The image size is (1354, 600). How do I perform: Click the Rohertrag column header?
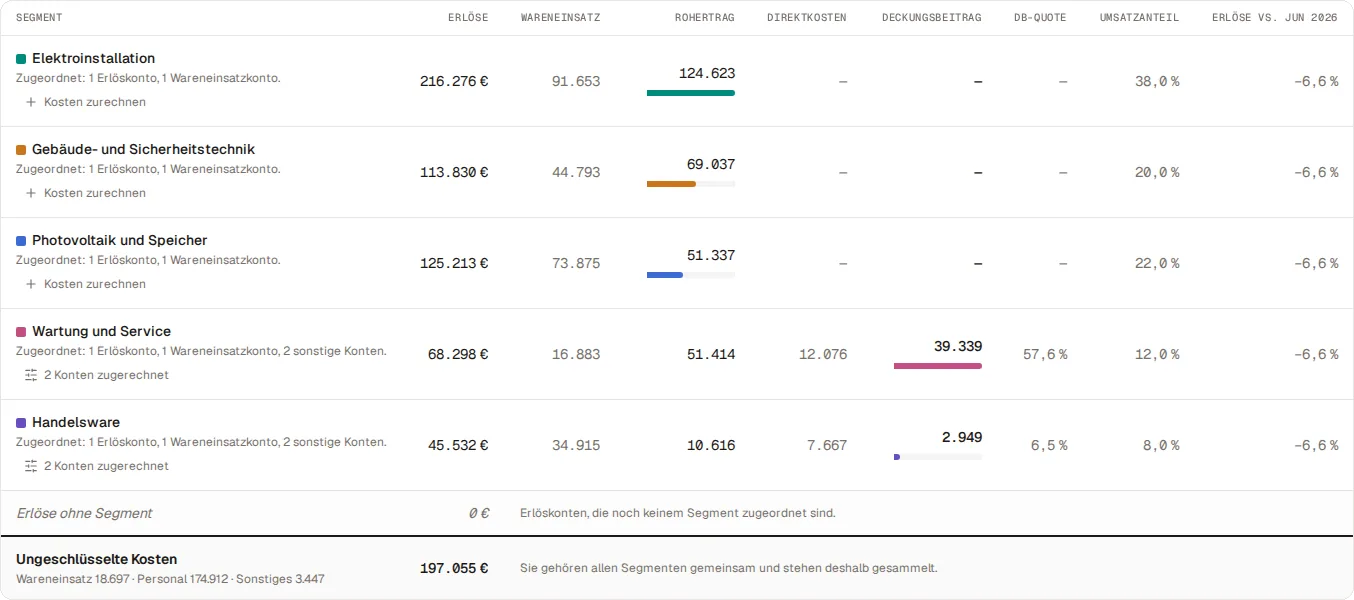coord(705,17)
